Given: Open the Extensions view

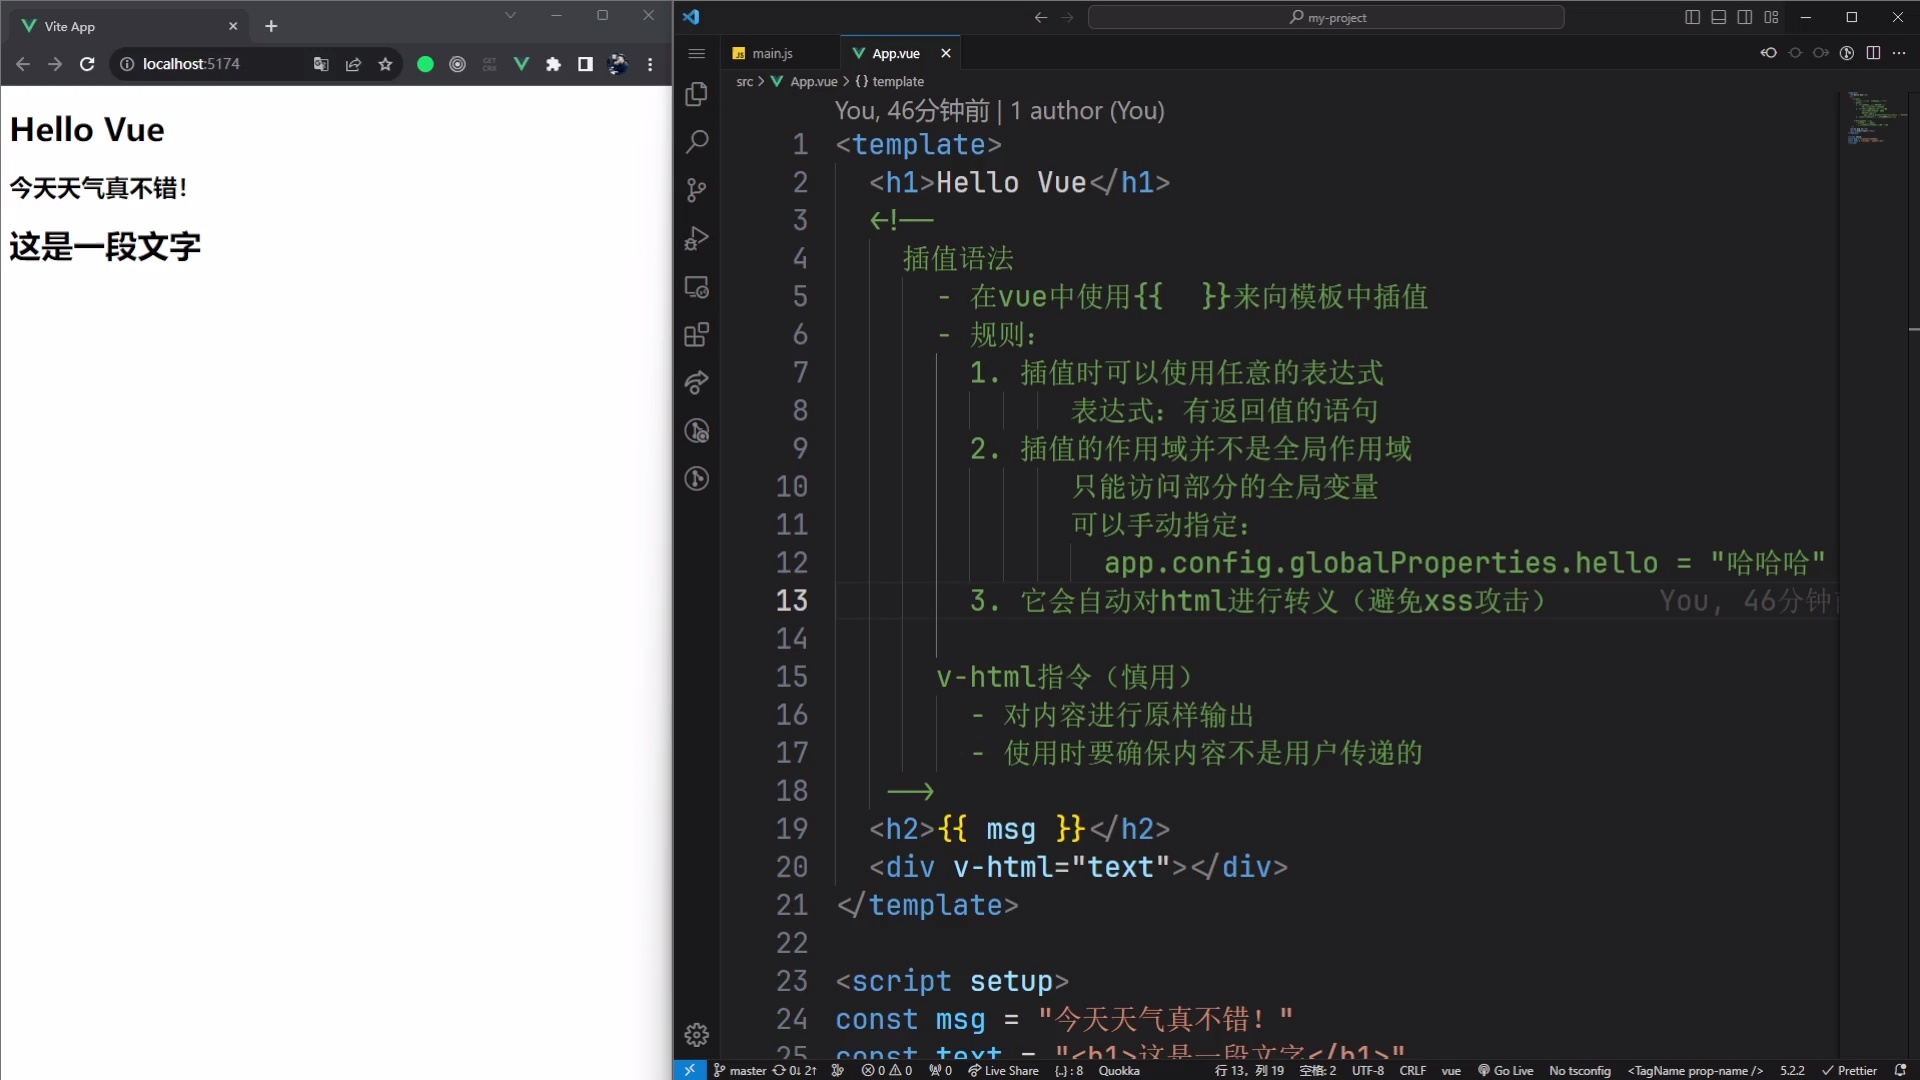Looking at the screenshot, I should tap(697, 335).
